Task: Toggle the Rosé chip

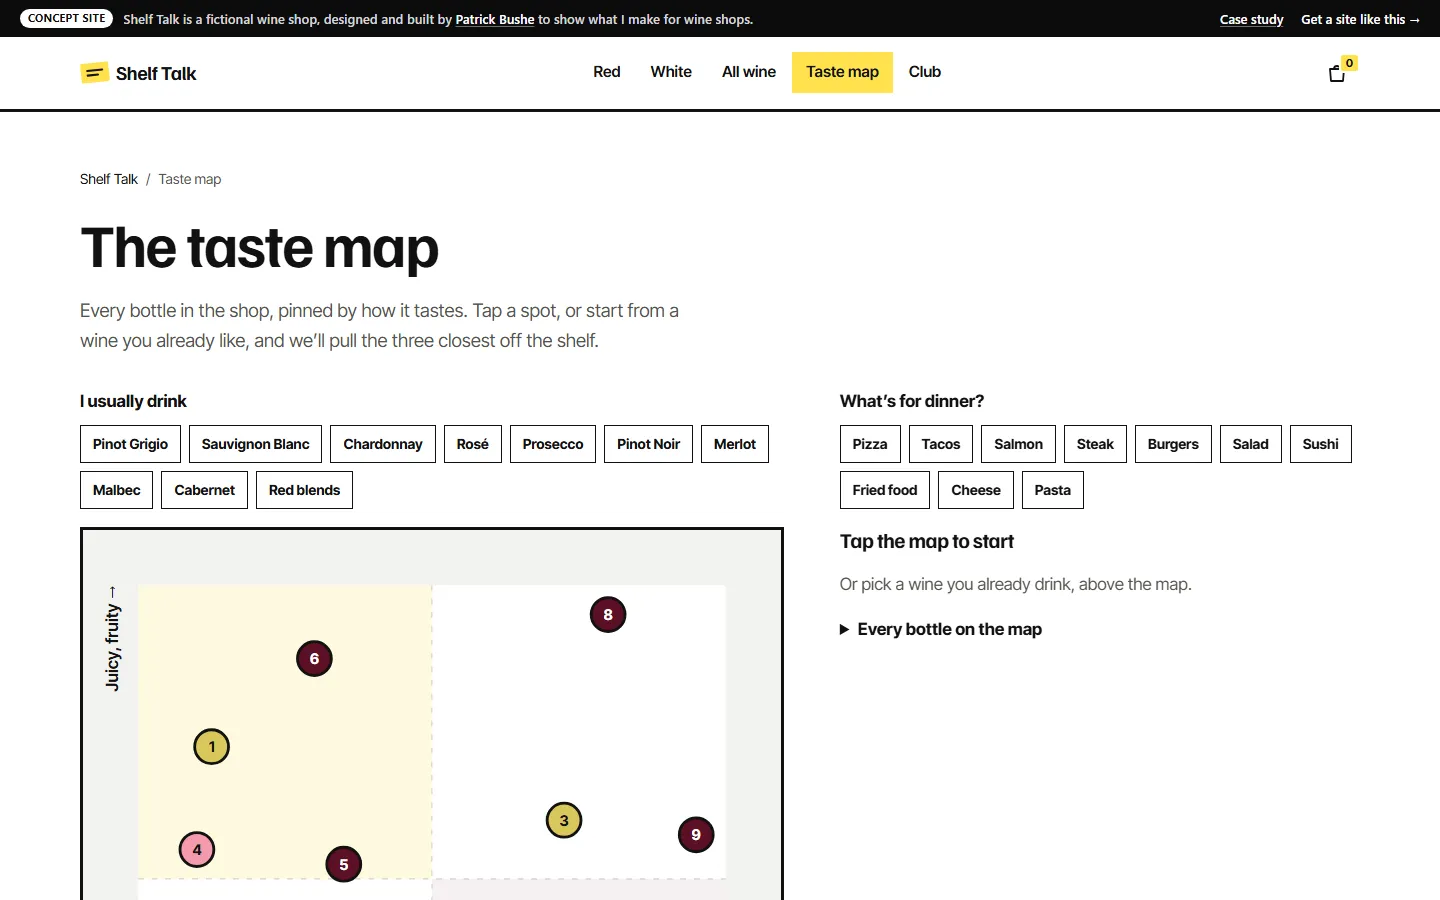Action: 473,444
